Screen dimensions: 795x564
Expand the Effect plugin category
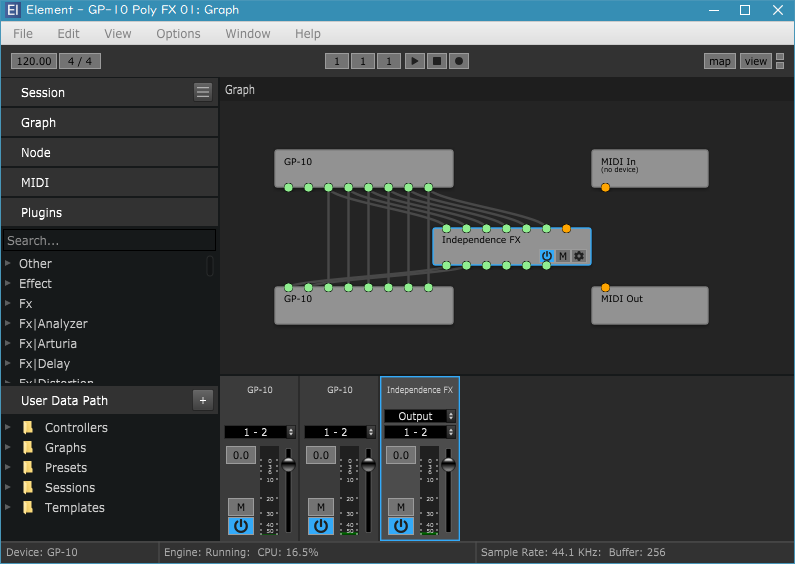point(8,283)
